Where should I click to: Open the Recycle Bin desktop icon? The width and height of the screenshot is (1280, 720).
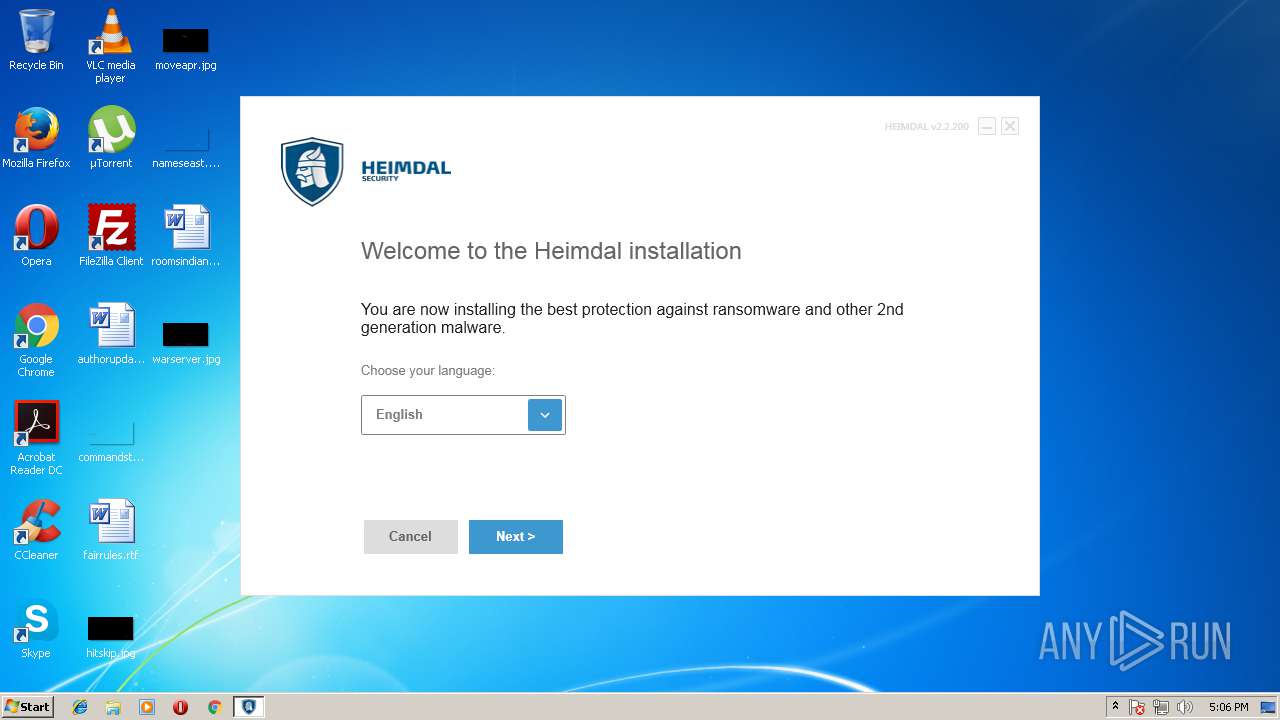pos(36,40)
